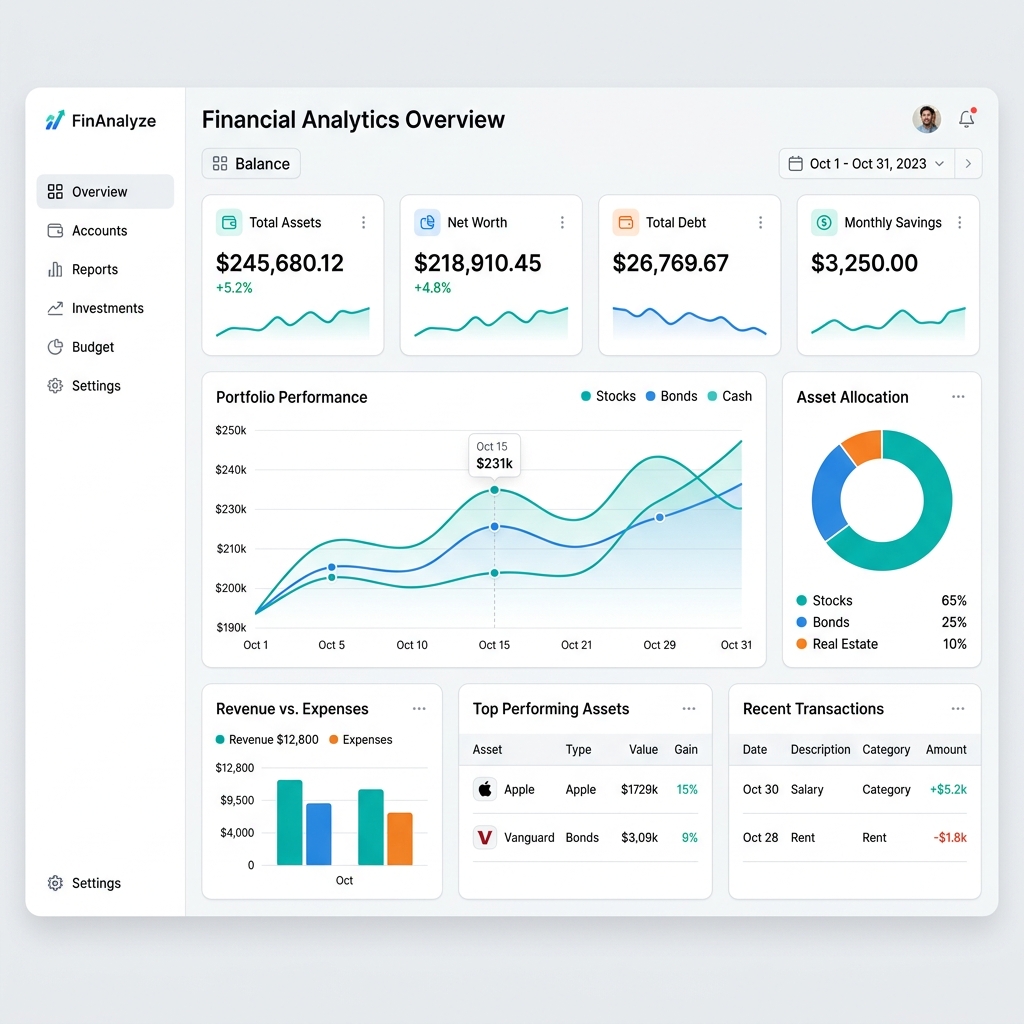
Task: Click the Net Worth pie icon
Action: pyautogui.click(x=427, y=223)
